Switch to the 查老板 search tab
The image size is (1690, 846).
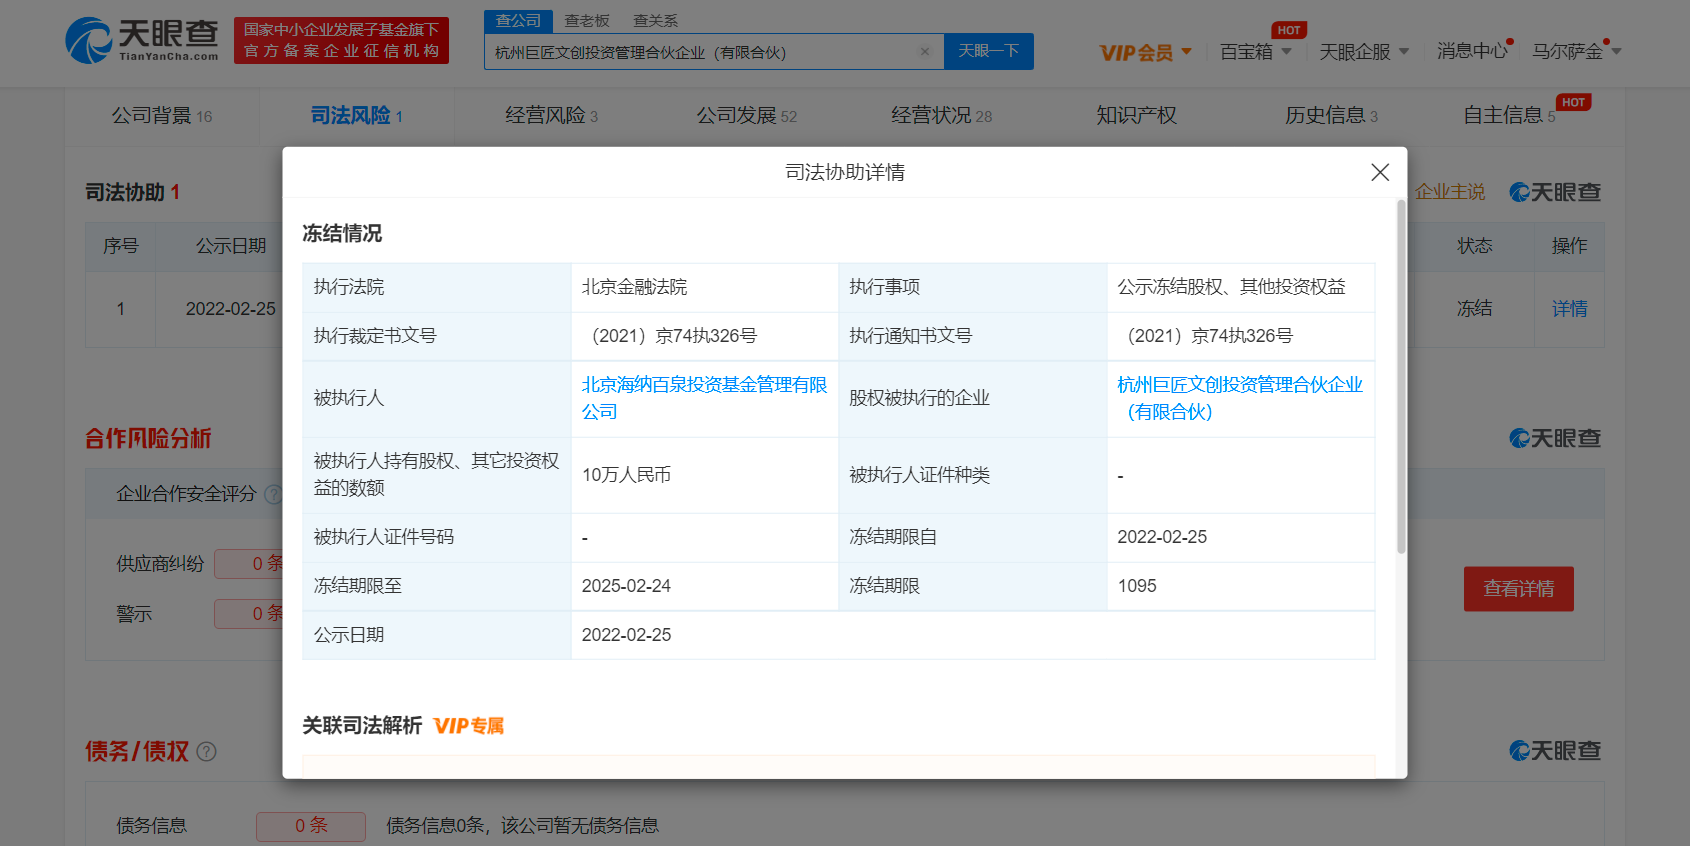[x=587, y=21]
